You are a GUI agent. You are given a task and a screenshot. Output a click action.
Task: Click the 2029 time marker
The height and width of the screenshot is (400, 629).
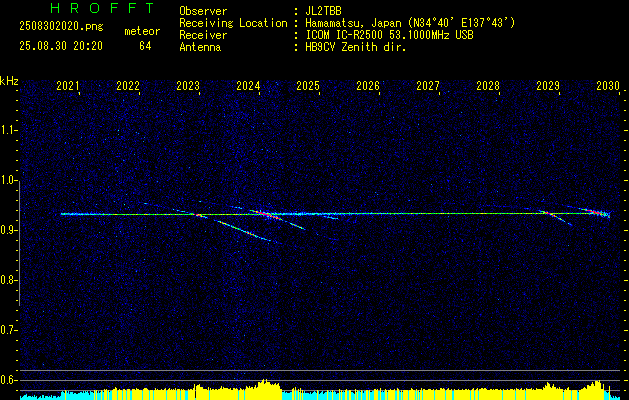pyautogui.click(x=548, y=86)
